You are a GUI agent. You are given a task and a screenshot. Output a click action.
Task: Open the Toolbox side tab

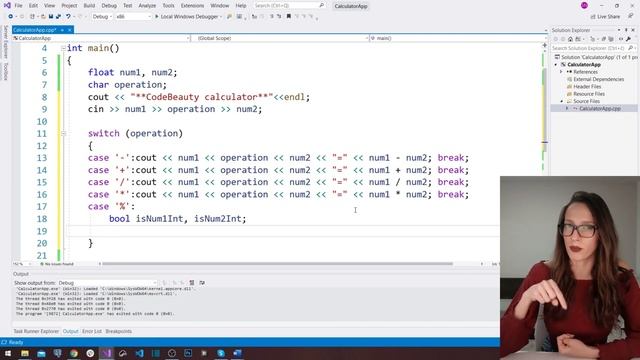click(x=5, y=71)
